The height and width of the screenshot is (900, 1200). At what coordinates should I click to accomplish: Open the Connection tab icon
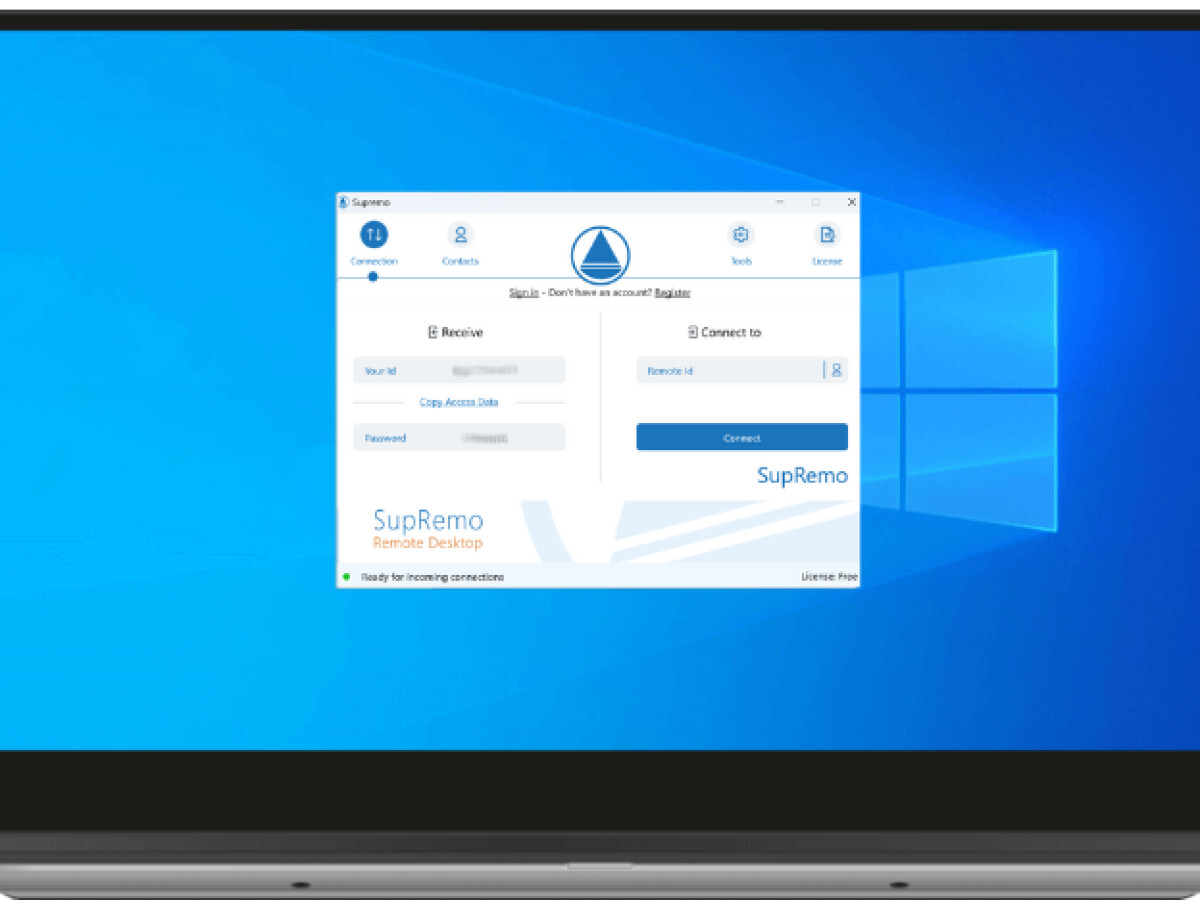(374, 236)
